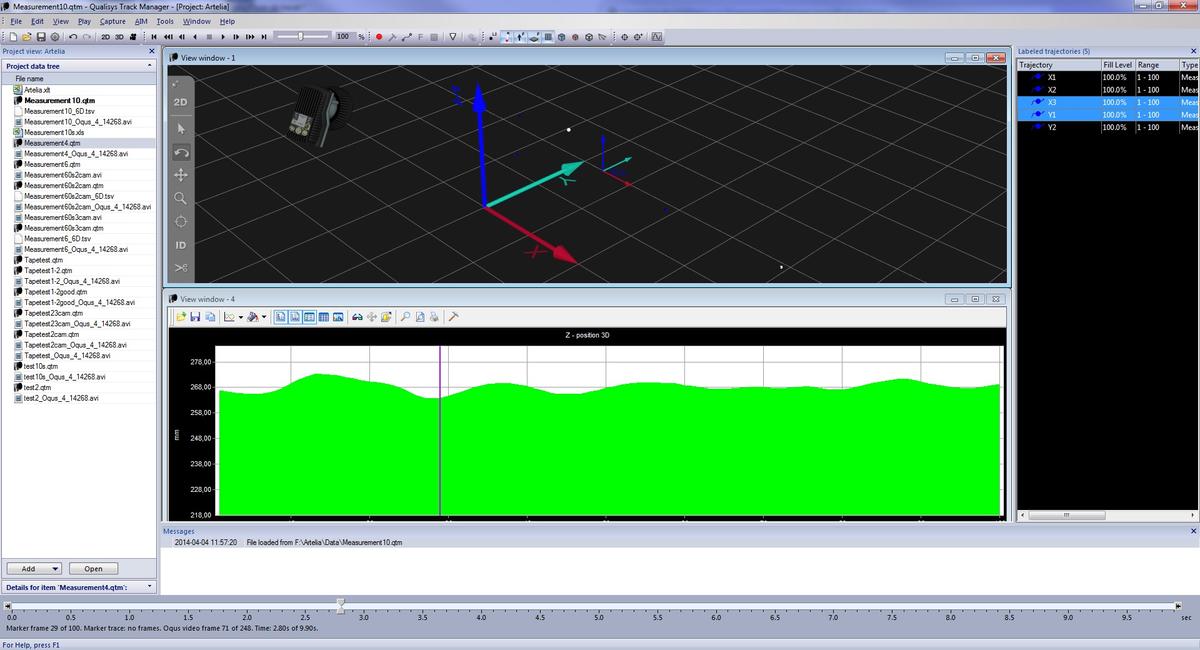1200x650 pixels.
Task: Jump to last frame playback button
Action: pos(264,37)
